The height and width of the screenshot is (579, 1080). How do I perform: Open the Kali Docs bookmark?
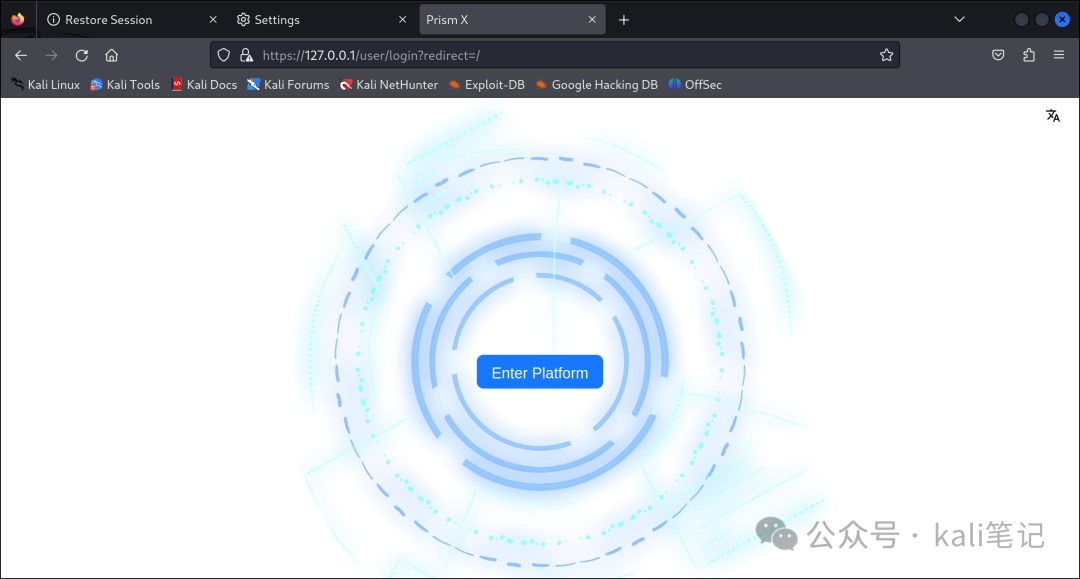point(204,85)
